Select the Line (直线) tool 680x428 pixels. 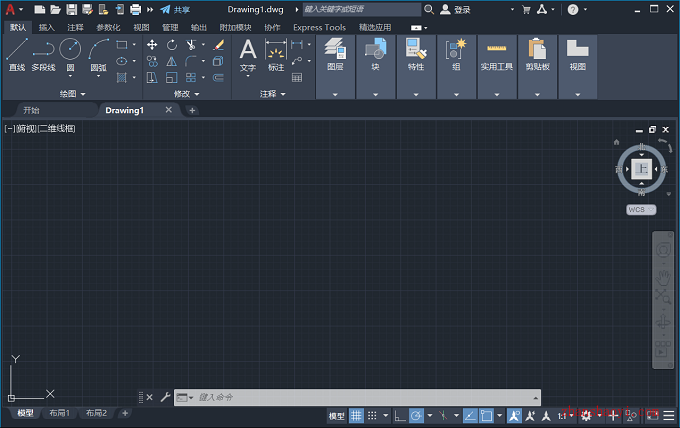click(x=17, y=55)
